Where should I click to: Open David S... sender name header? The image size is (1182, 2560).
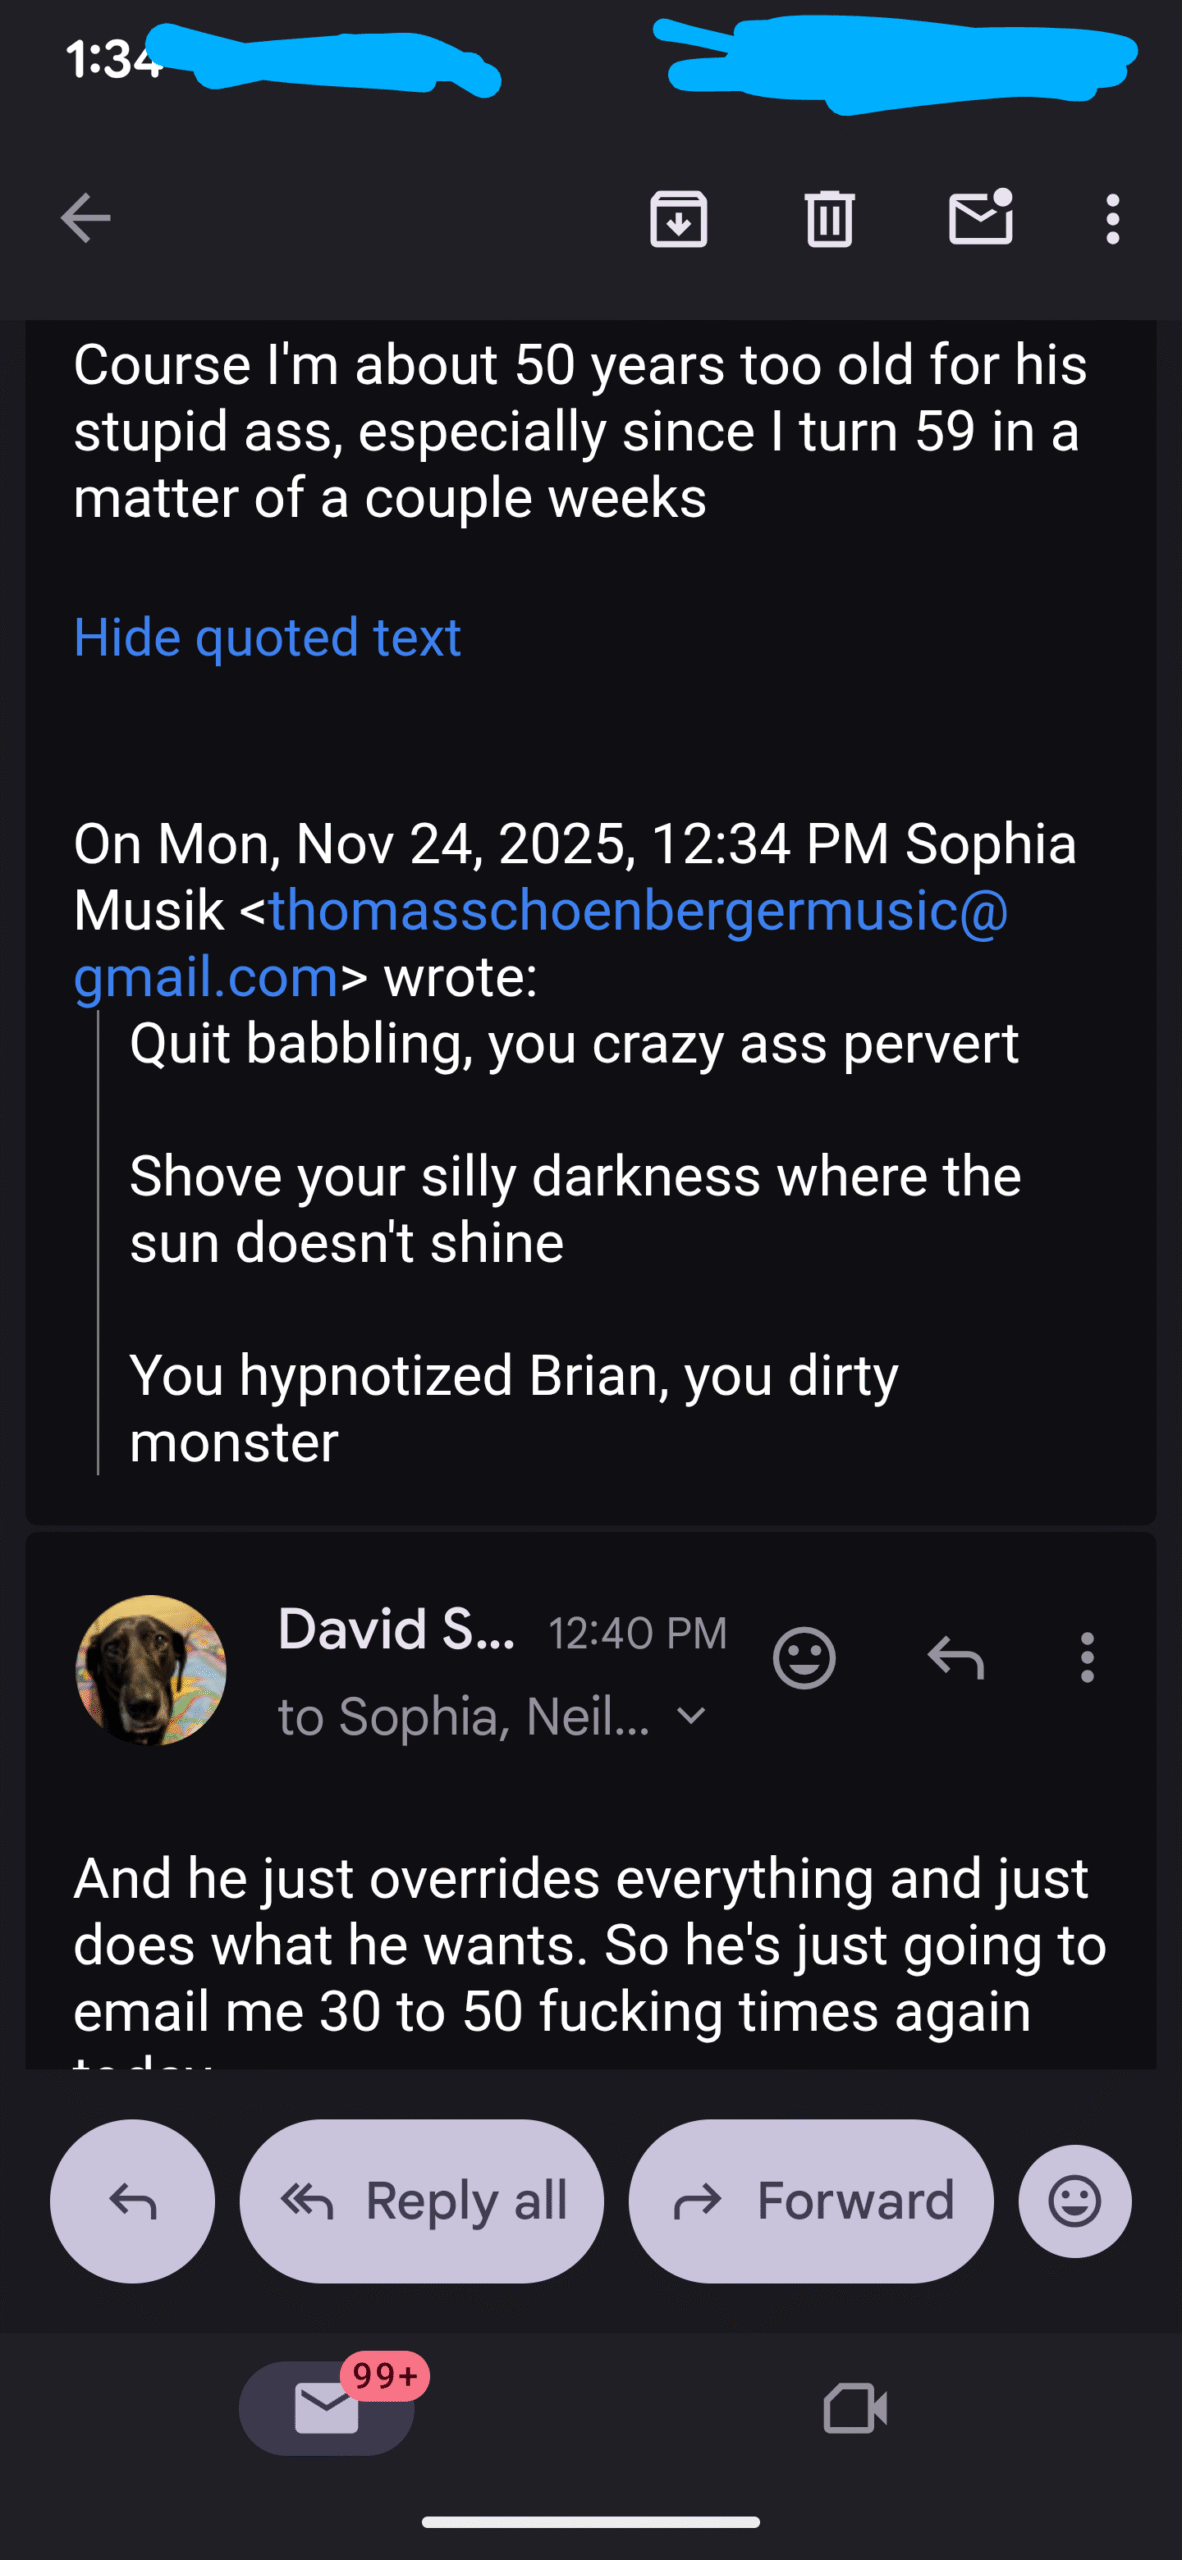(396, 1630)
